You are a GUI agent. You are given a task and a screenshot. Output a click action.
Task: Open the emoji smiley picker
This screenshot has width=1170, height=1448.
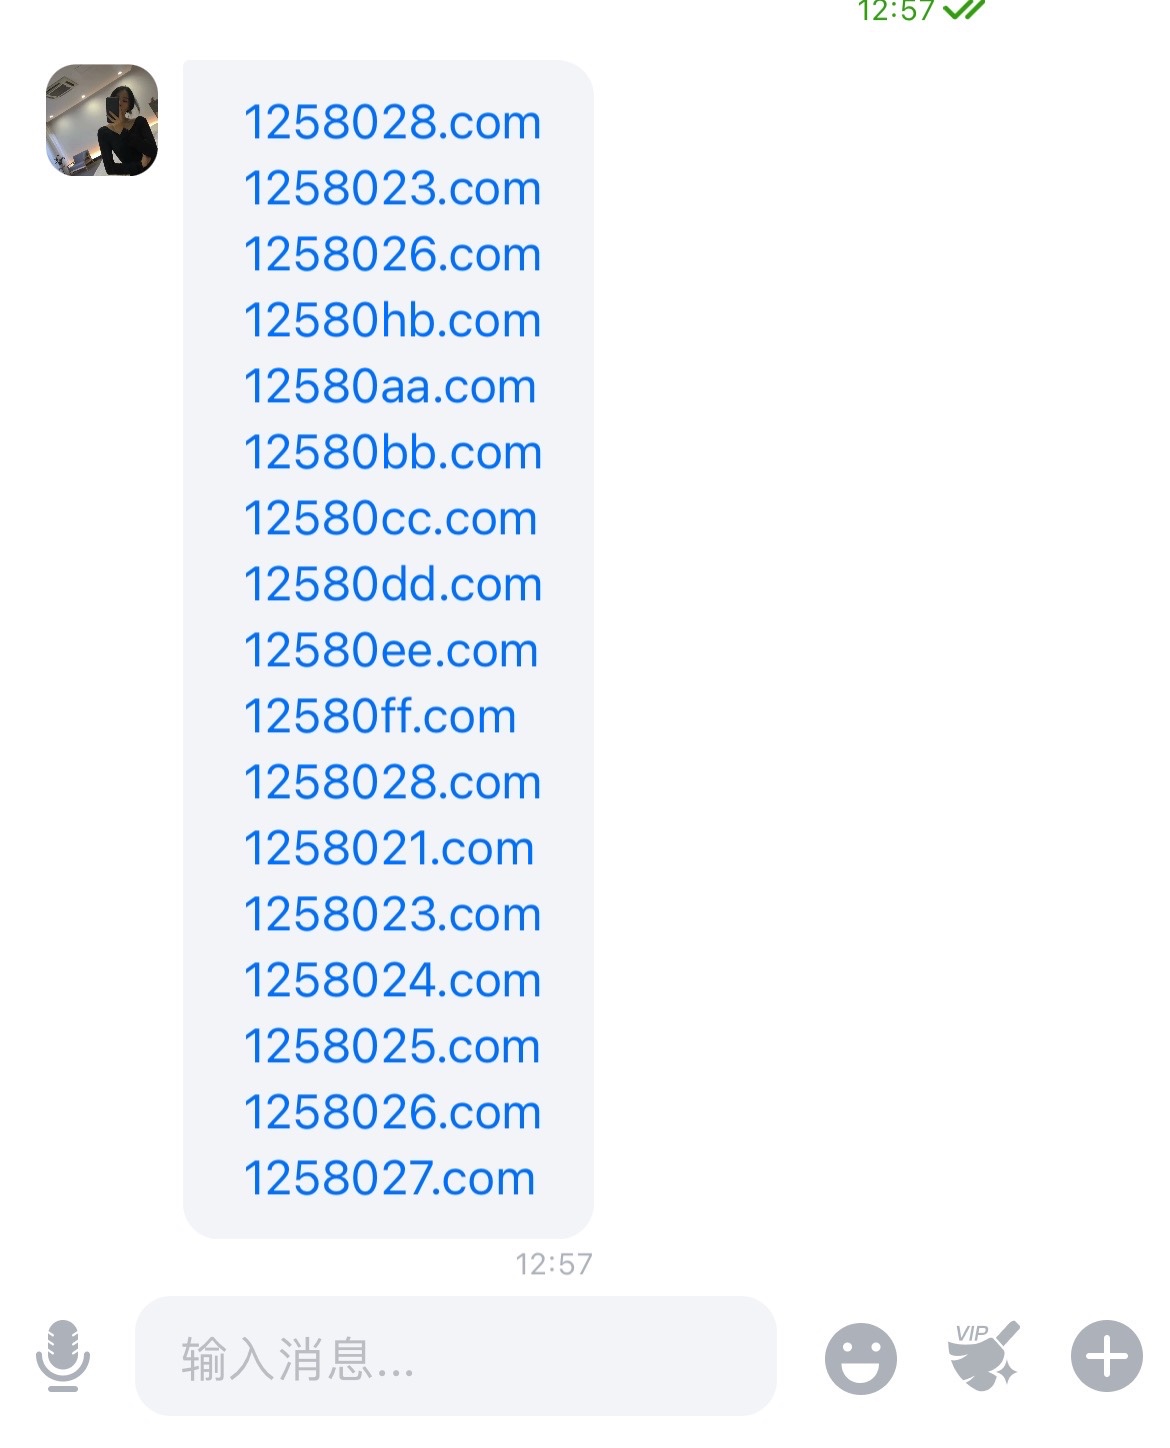coord(860,1358)
